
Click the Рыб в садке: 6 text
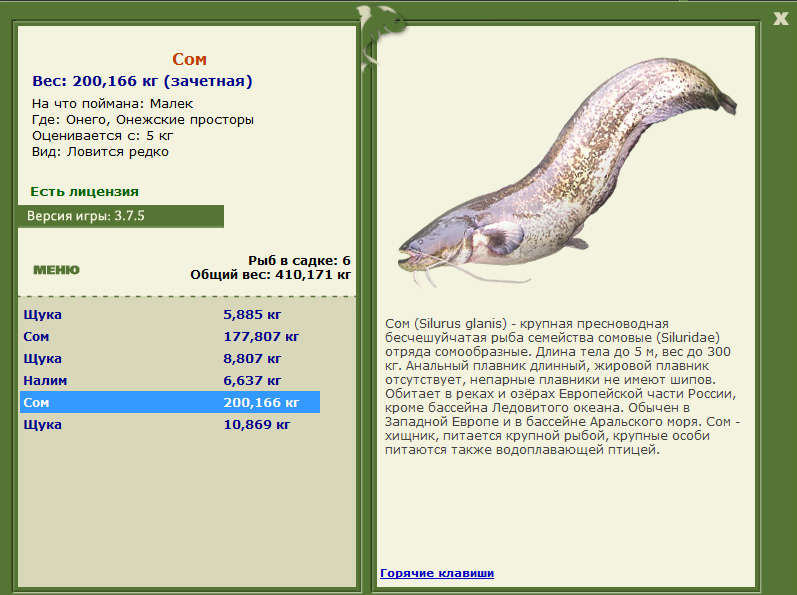(299, 260)
